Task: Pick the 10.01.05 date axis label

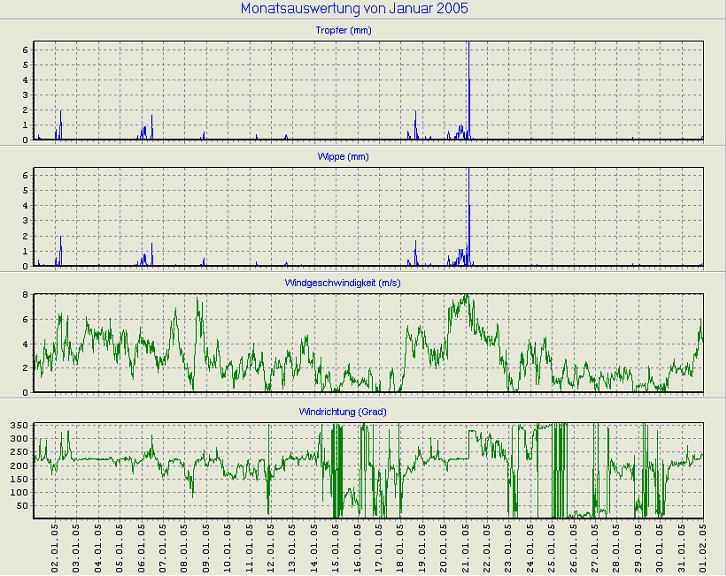Action: click(x=228, y=546)
